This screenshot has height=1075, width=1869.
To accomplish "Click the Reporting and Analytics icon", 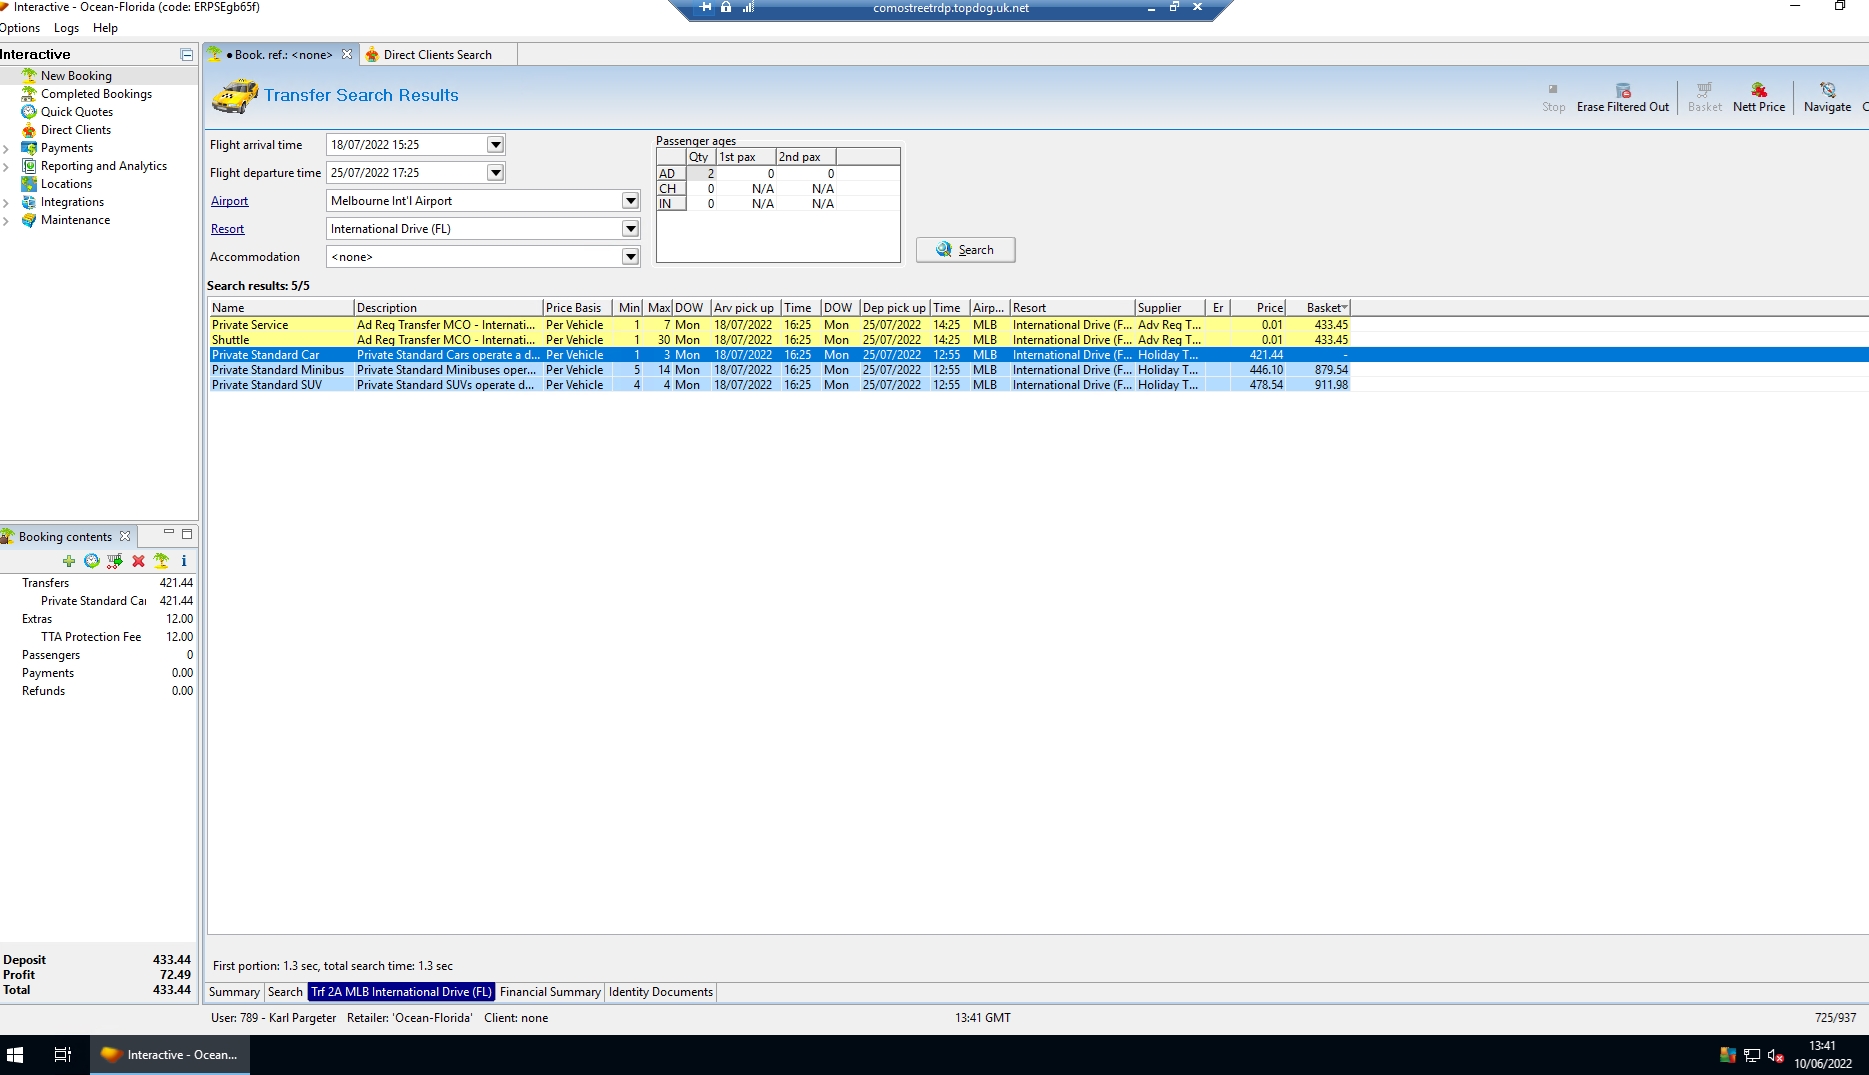I will click(x=29, y=166).
